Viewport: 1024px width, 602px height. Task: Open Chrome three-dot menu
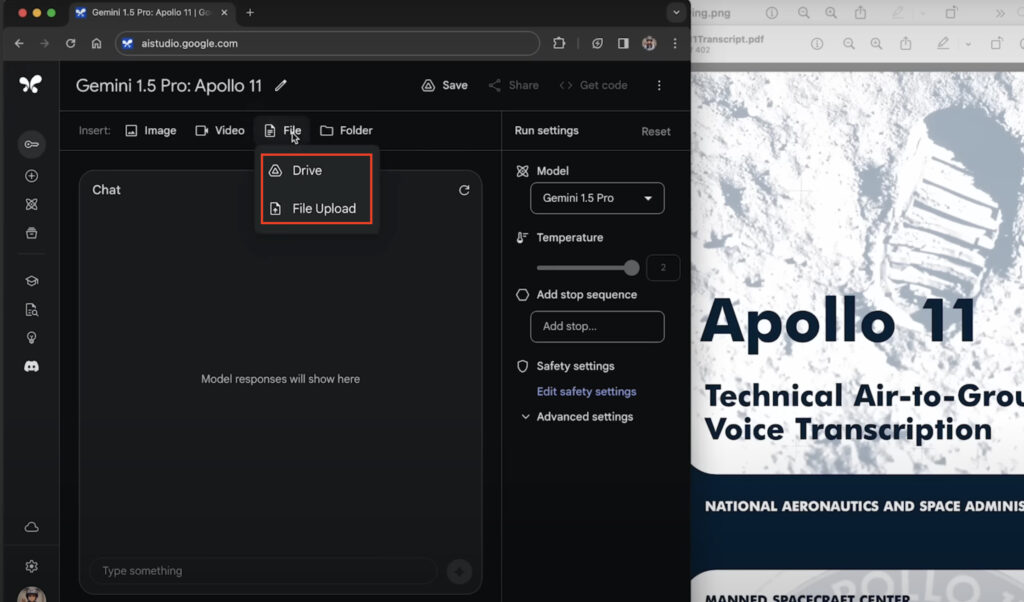coord(675,43)
